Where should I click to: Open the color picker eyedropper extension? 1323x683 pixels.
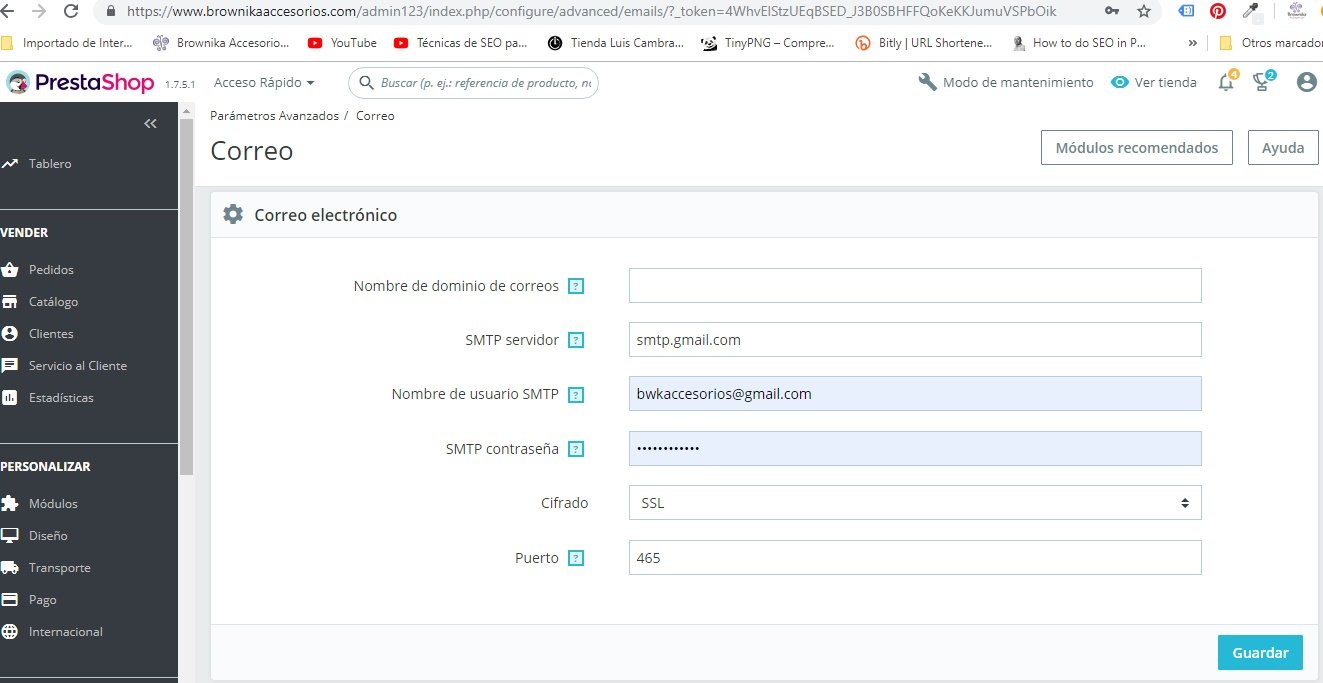point(1250,11)
